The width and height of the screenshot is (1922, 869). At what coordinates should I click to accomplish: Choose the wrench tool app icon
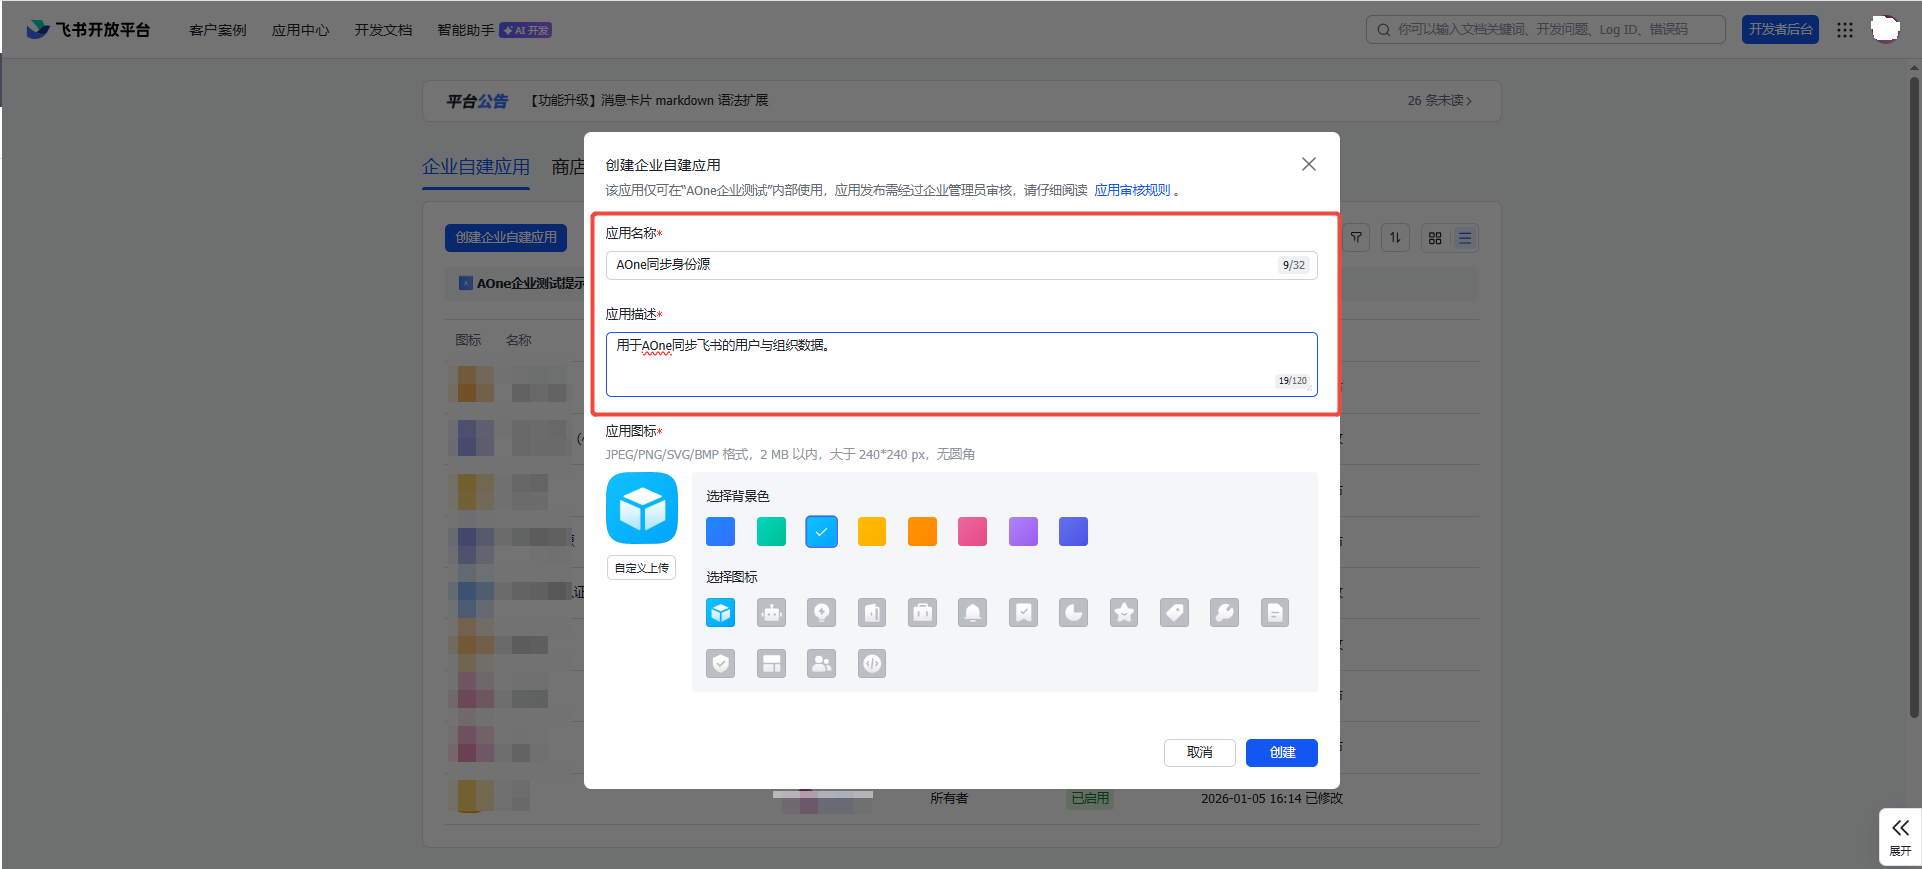[1225, 613]
